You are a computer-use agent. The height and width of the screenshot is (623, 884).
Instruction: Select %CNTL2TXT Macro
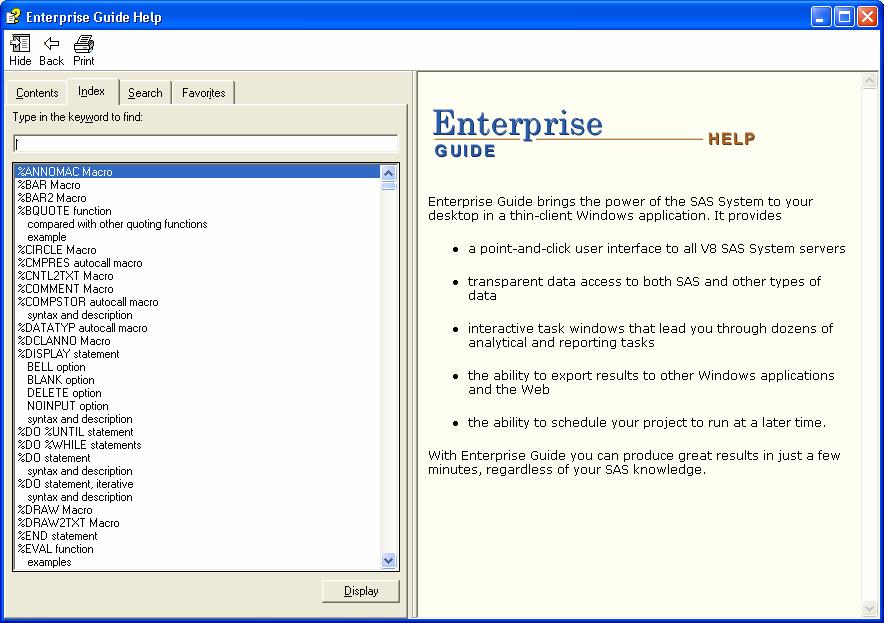tap(65, 276)
